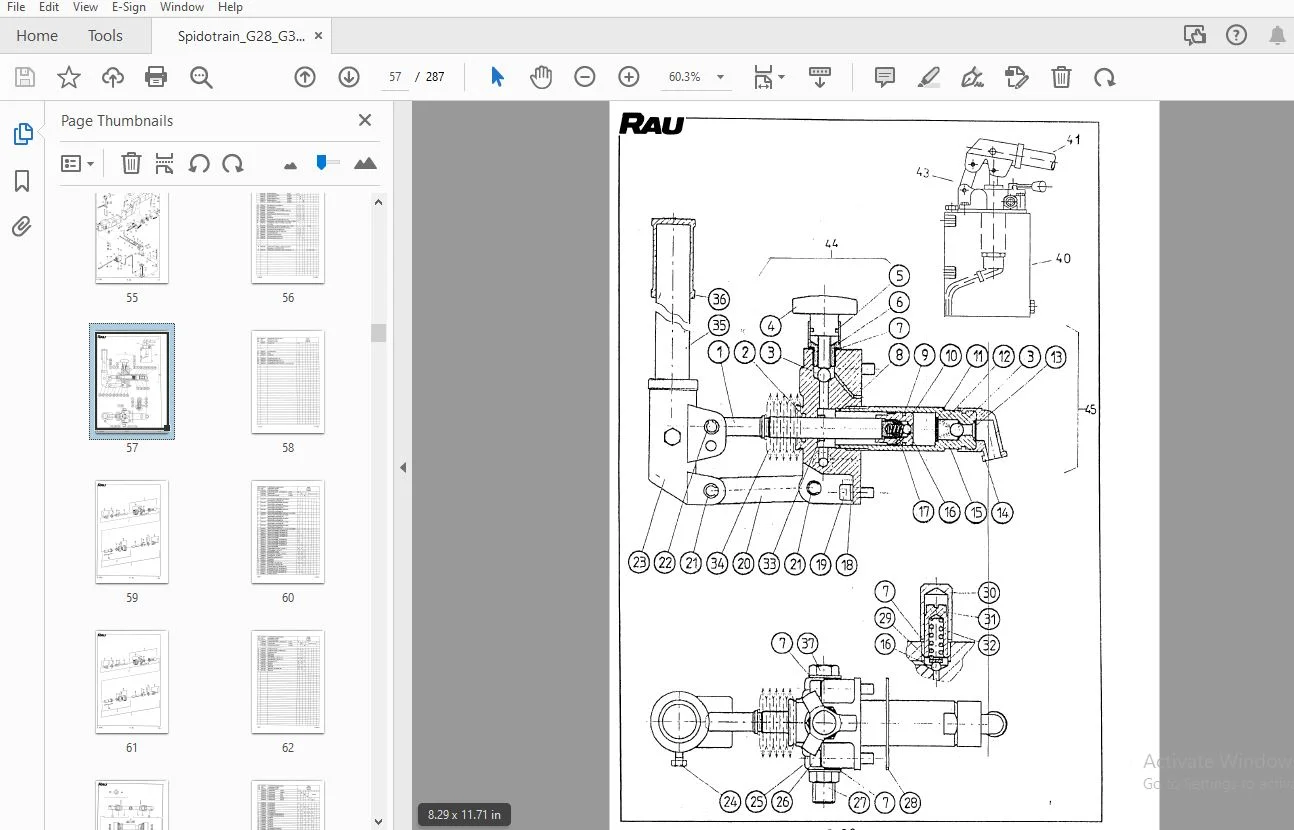Viewport: 1294px width, 830px height.
Task: Select the page 62 thumbnail
Action: [x=288, y=682]
